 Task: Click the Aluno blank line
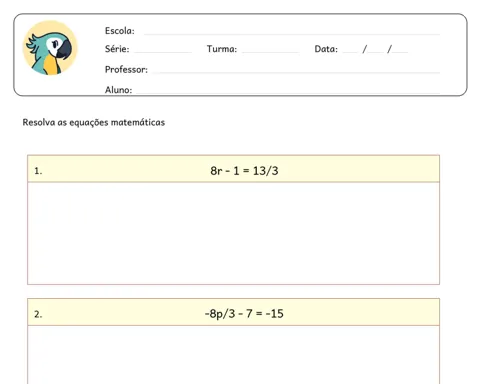pyautogui.click(x=288, y=93)
